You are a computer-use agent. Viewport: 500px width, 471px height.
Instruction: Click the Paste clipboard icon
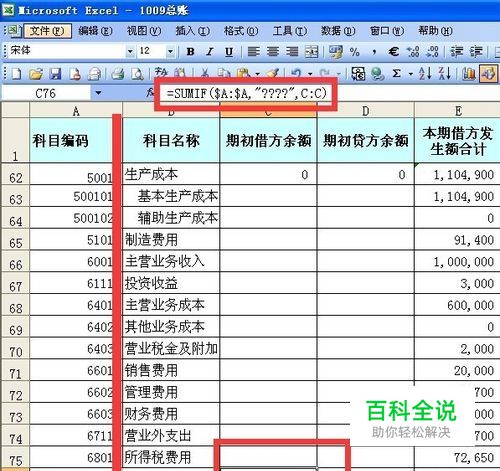click(244, 73)
